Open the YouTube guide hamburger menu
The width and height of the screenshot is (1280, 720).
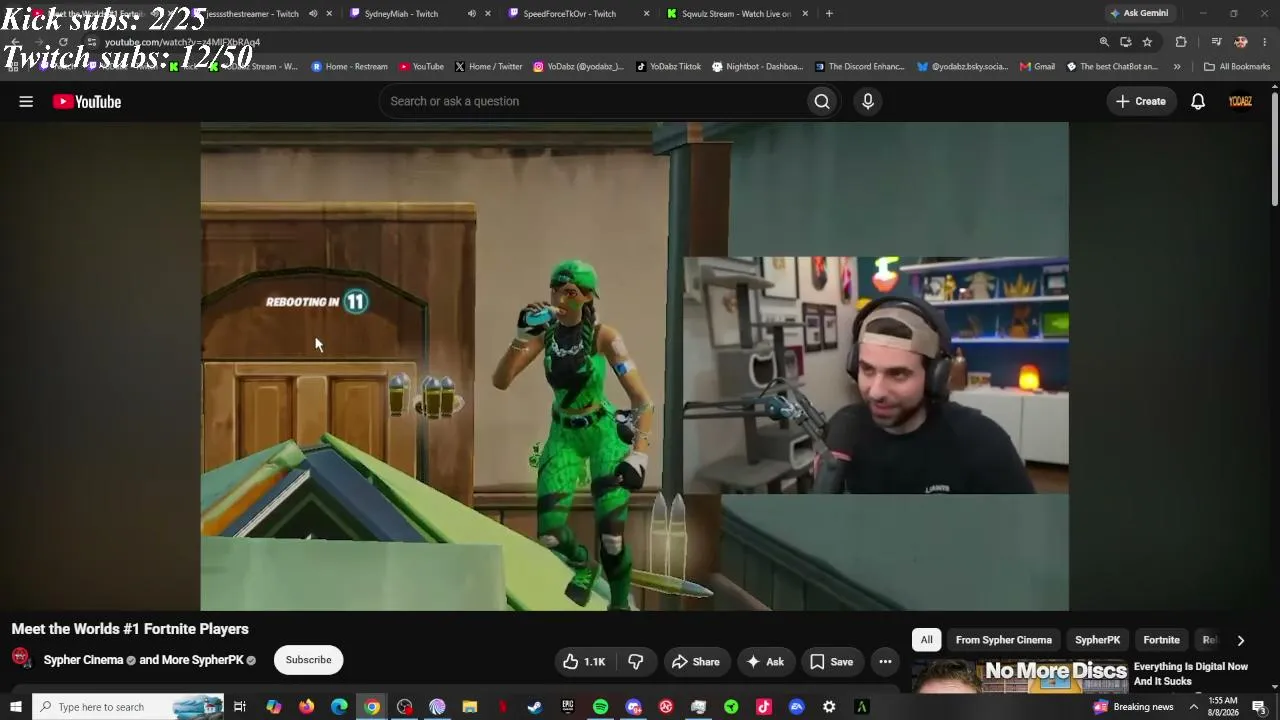pos(26,101)
